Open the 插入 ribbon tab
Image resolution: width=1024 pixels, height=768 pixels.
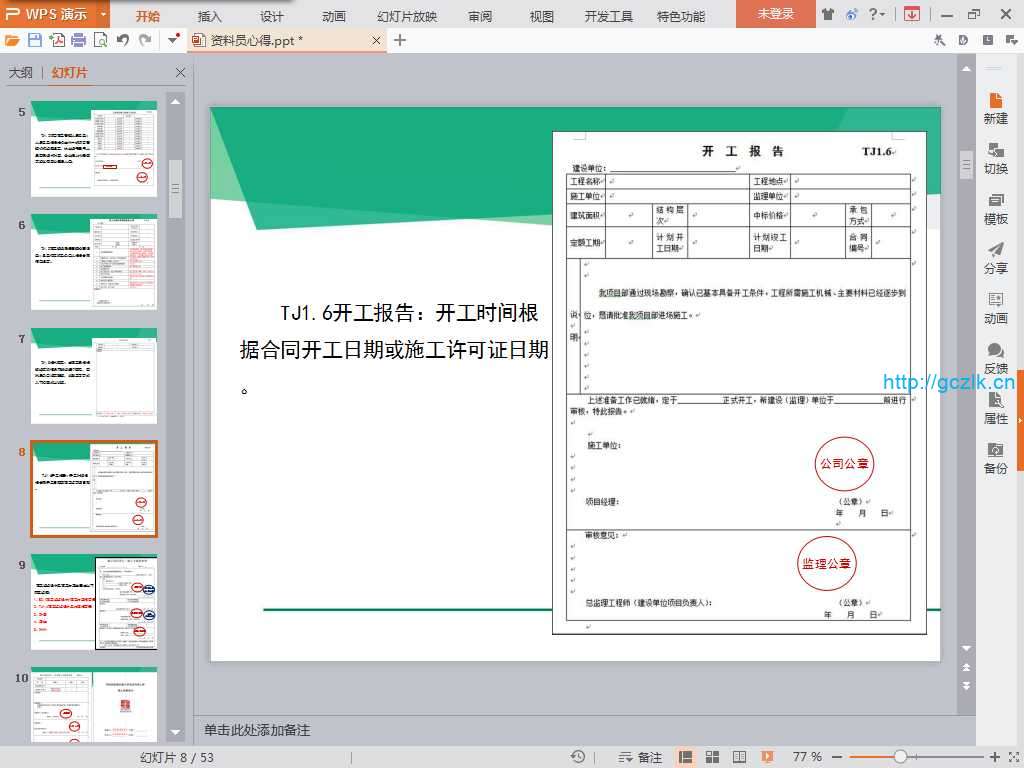[x=210, y=16]
